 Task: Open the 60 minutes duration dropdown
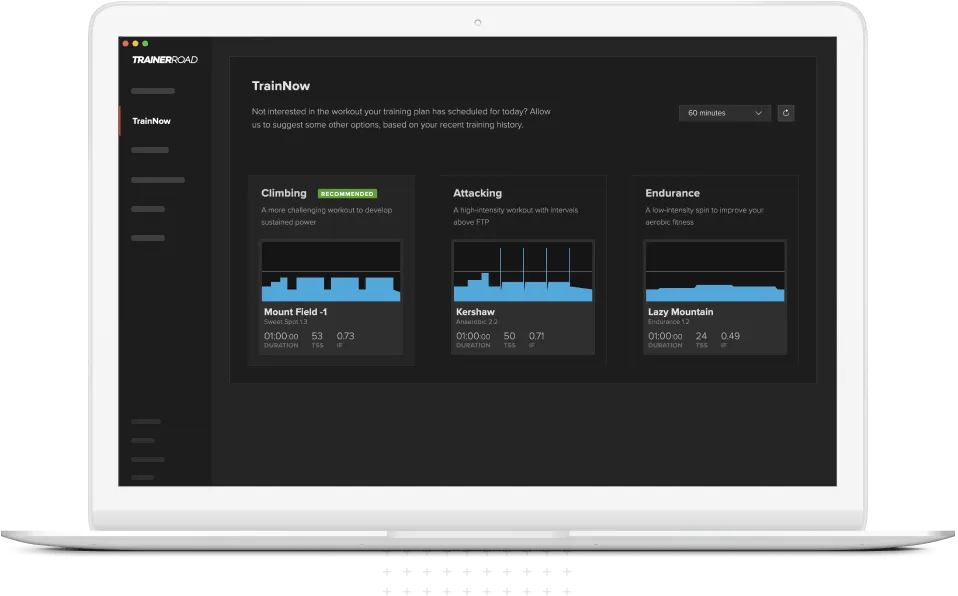pos(726,113)
